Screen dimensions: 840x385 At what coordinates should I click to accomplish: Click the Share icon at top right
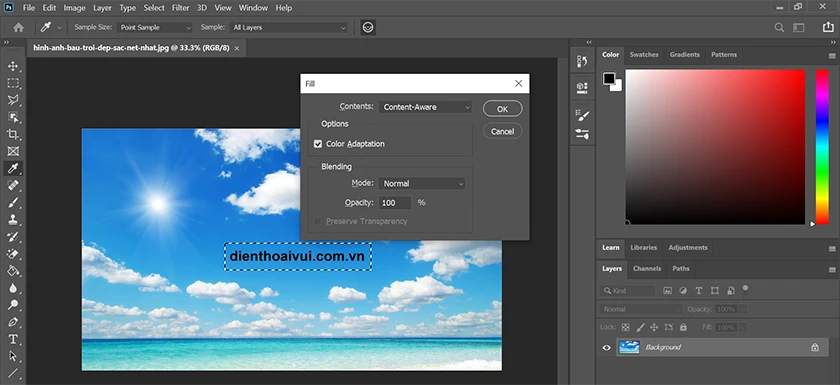coord(828,27)
